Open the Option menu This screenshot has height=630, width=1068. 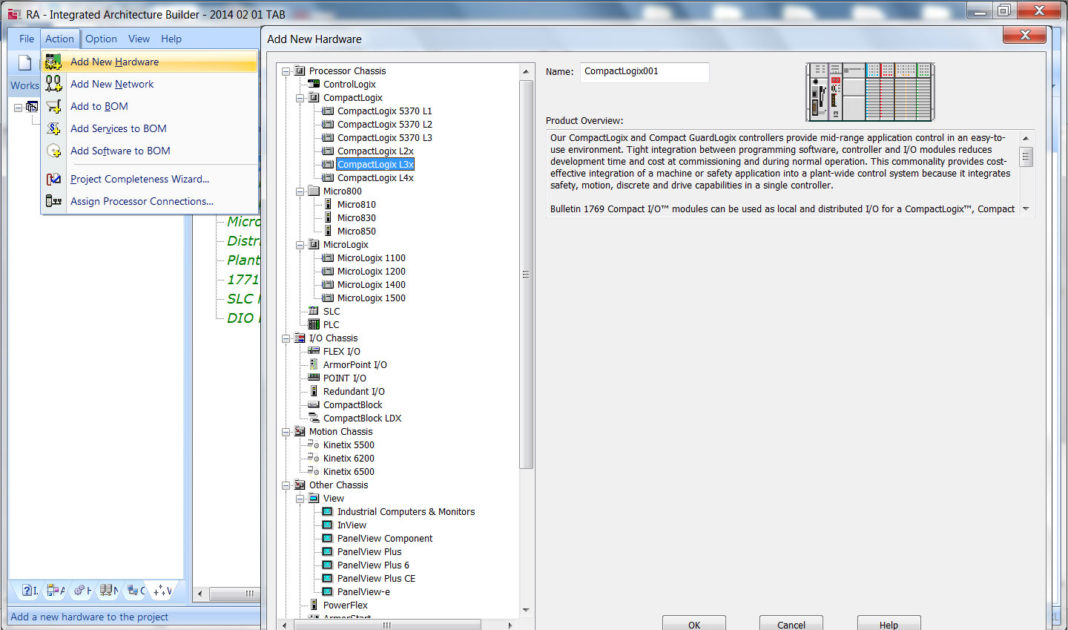point(101,39)
